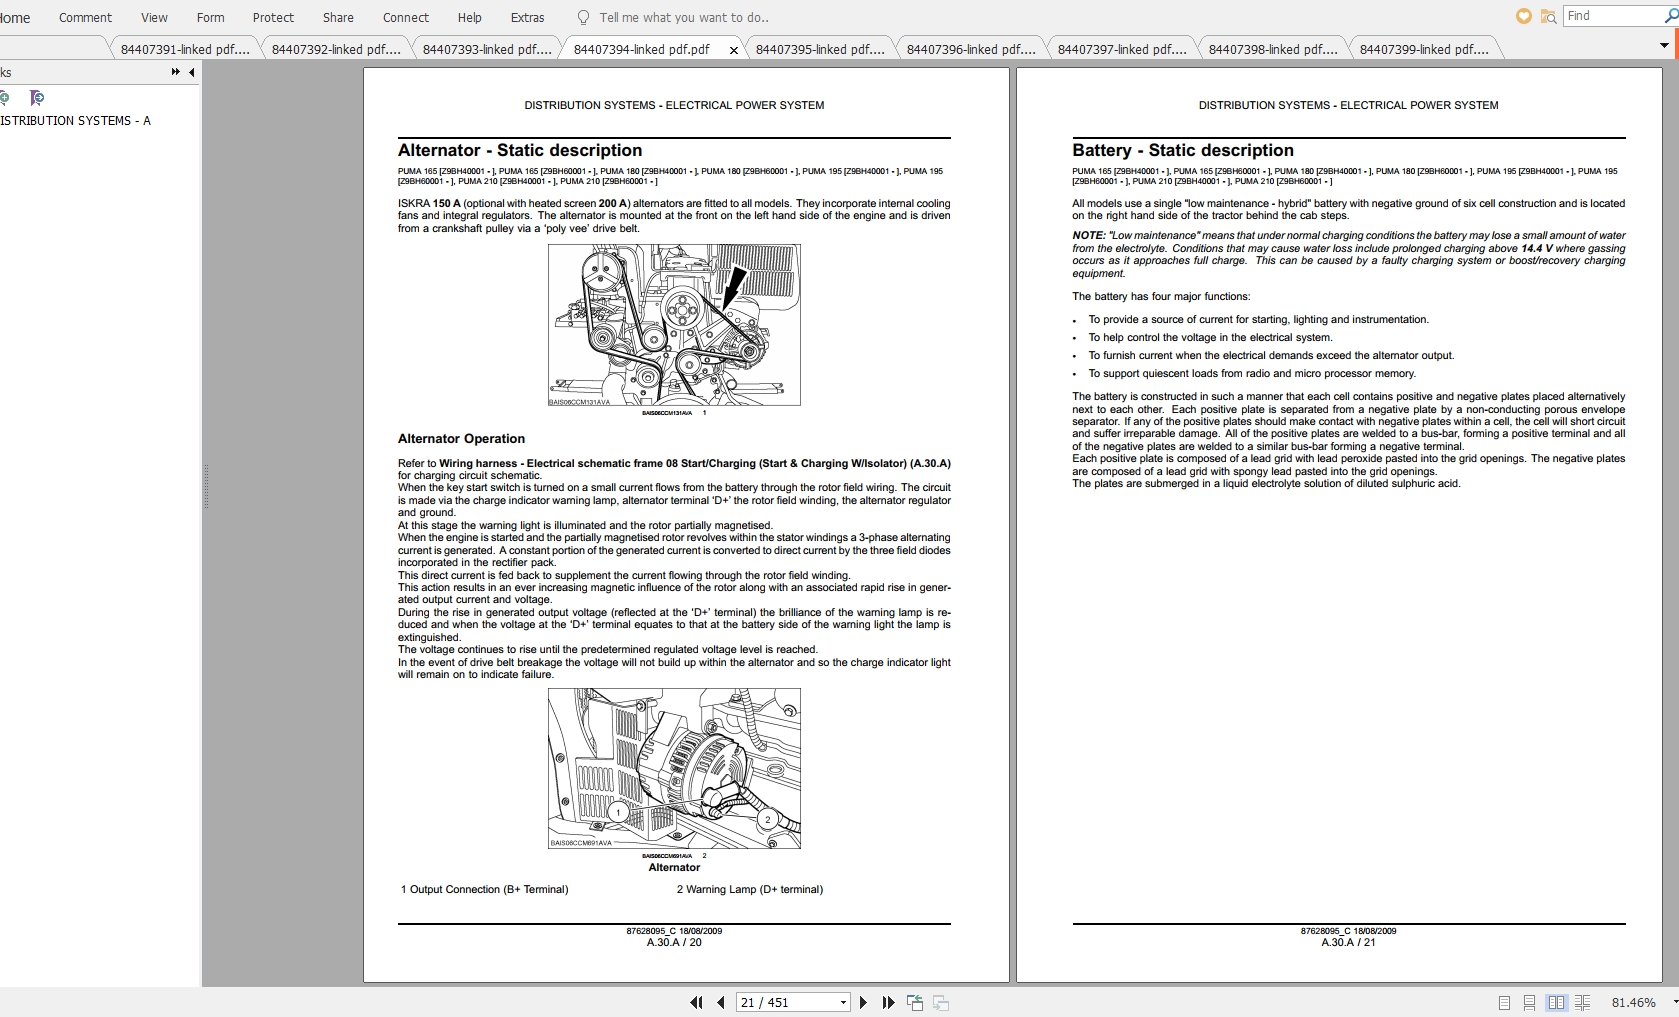Select the 84407394-linked pdf.pdf tab
The width and height of the screenshot is (1679, 1017).
642,49
